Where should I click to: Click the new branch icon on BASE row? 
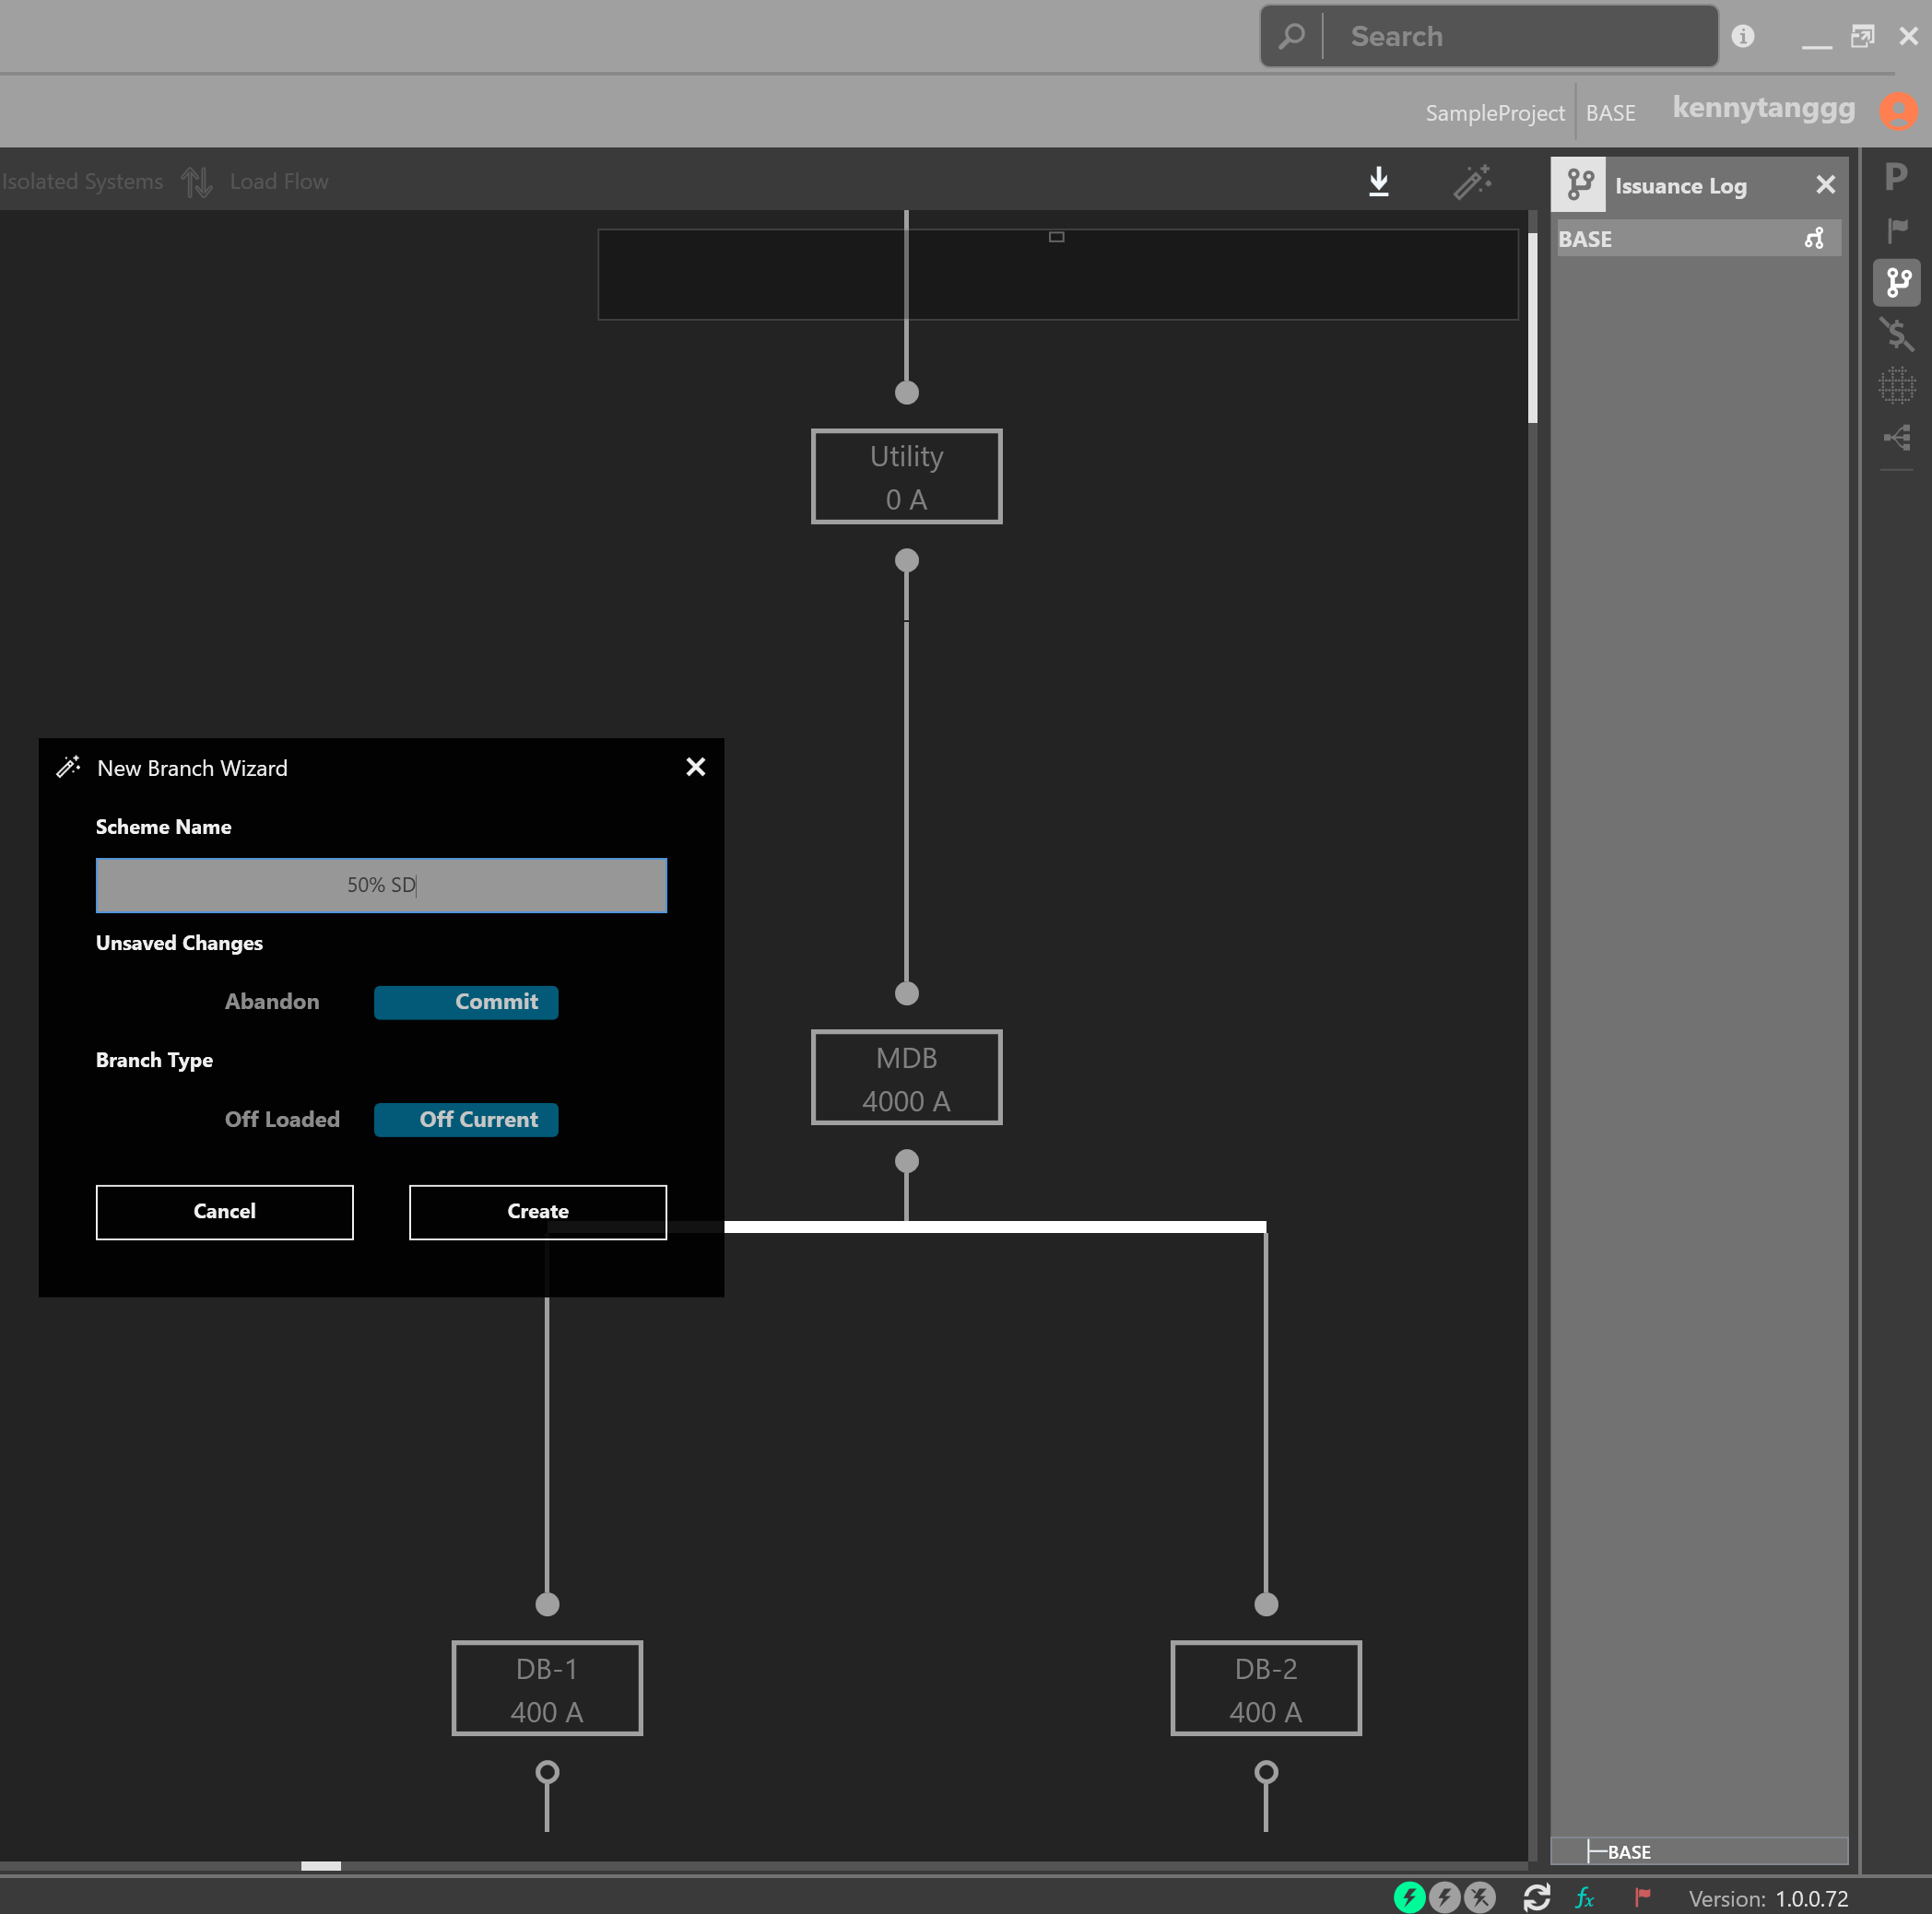pos(1814,239)
